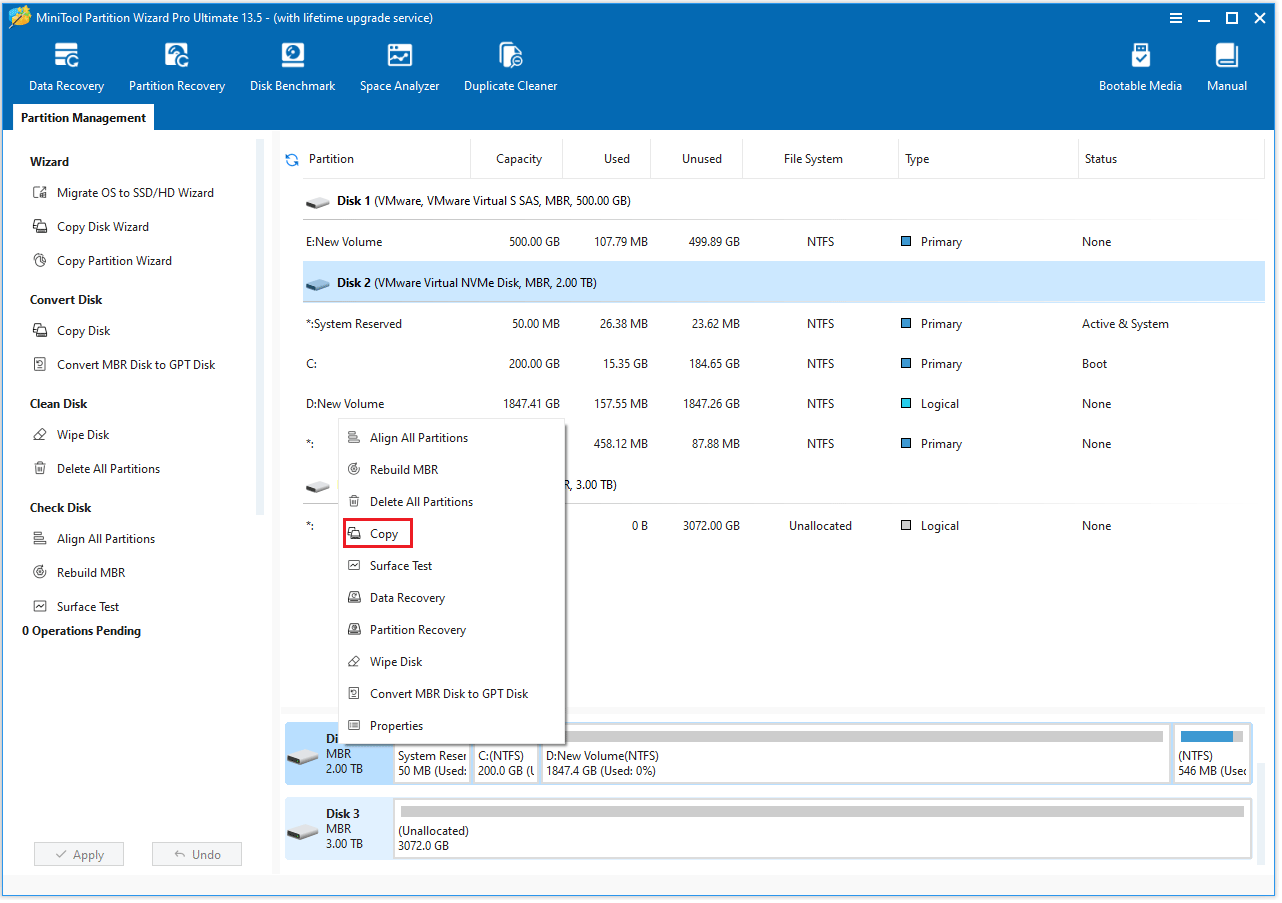Select Rebuild MBR in the context menu
The image size is (1282, 903).
(x=404, y=469)
